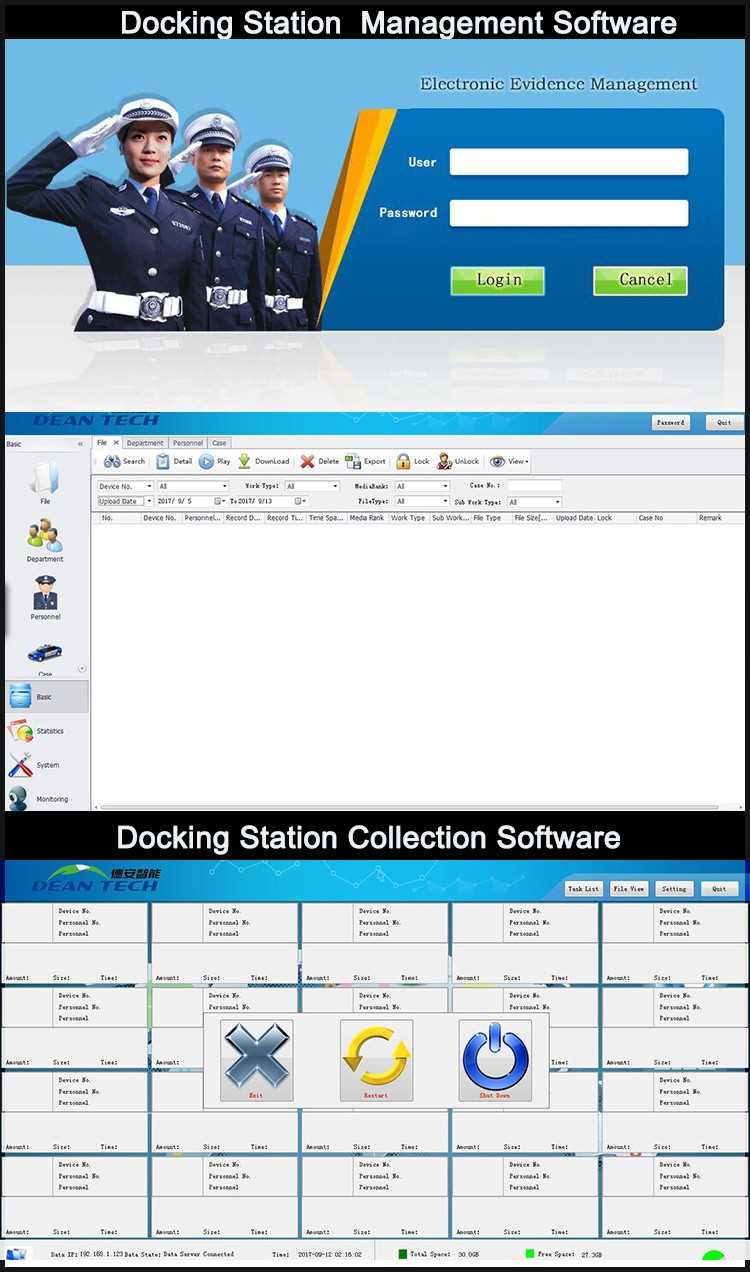Click the yellow Restart arrows icon
750x1272 pixels.
point(376,1056)
